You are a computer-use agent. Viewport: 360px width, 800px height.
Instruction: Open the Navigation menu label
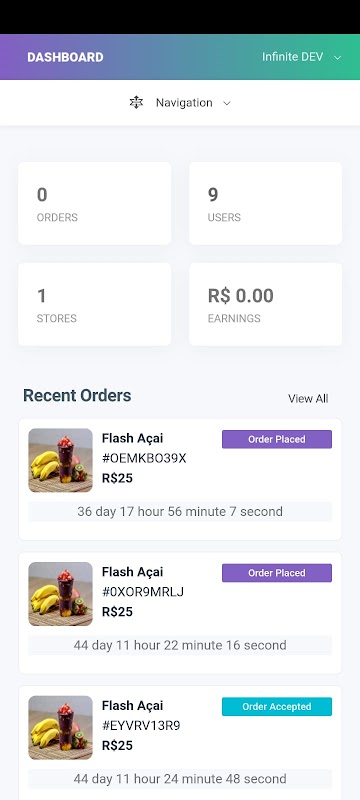tap(184, 103)
